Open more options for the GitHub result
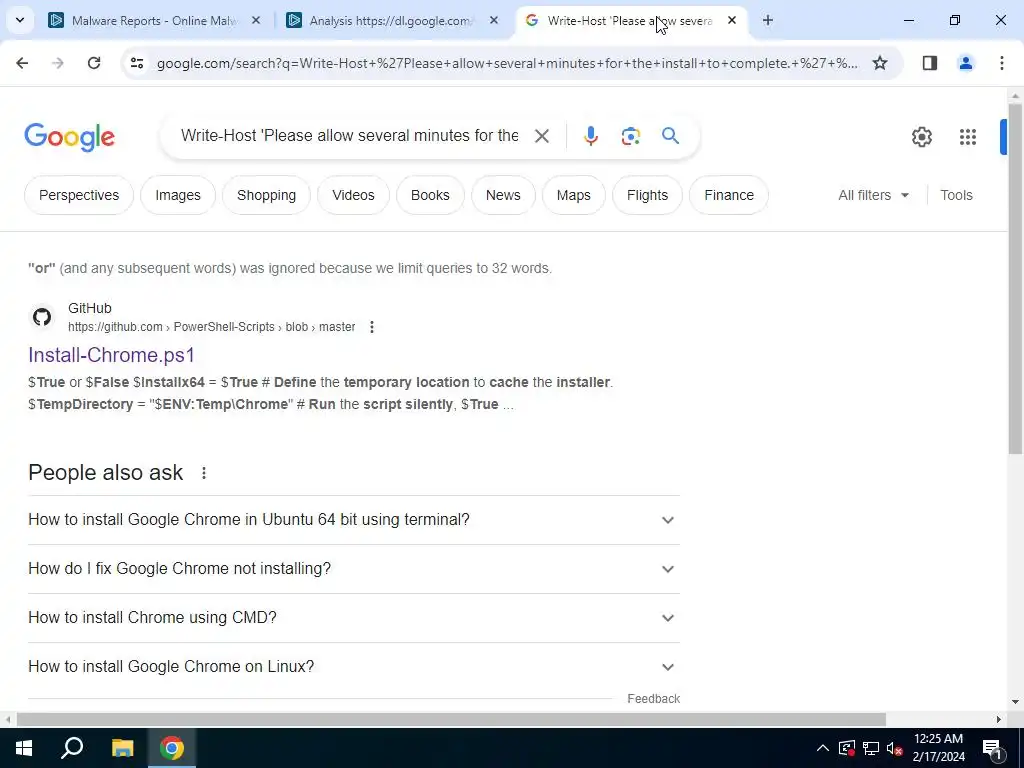Viewport: 1024px width, 768px height. tap(372, 327)
